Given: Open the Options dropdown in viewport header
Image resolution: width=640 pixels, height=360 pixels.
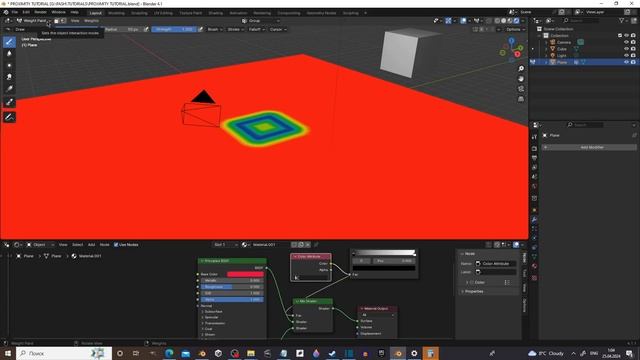Looking at the screenshot, I should click(x=515, y=29).
